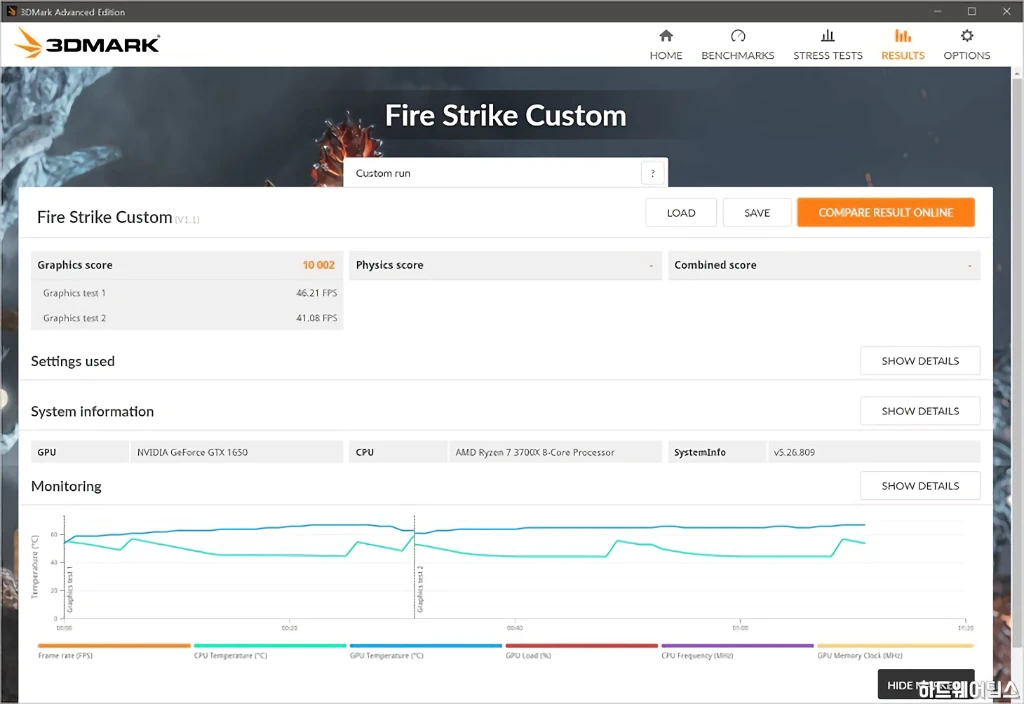1024x704 pixels.
Task: Click AMD Ryzen 7 3700X CPU value
Action: 535,452
